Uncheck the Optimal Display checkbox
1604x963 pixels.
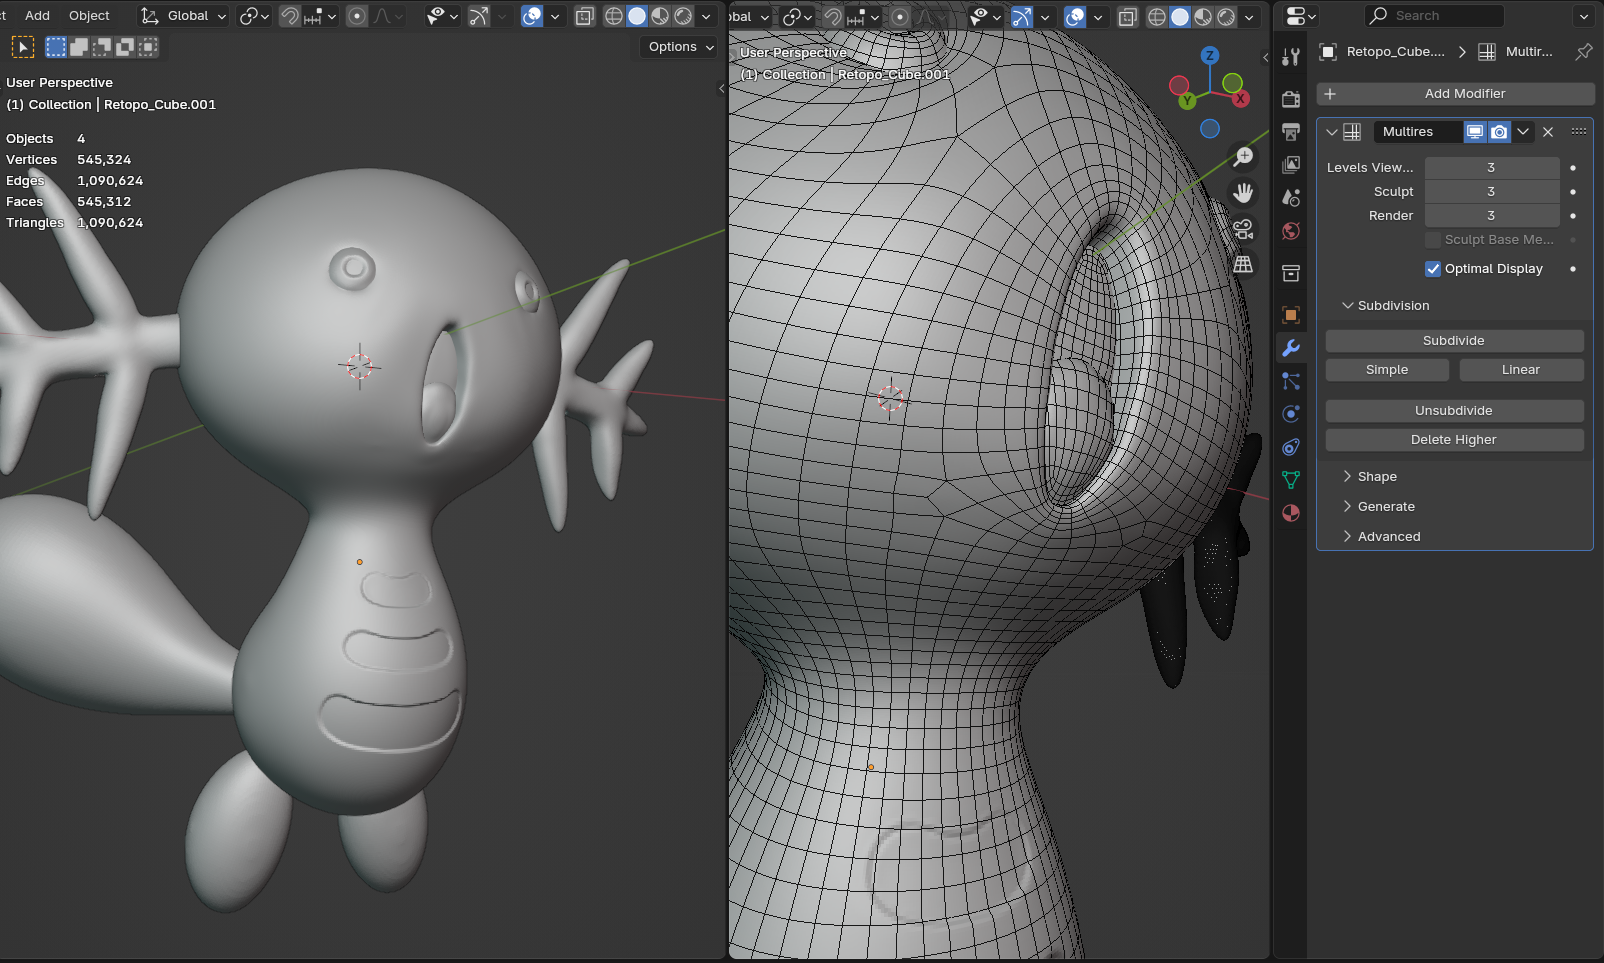click(1433, 269)
